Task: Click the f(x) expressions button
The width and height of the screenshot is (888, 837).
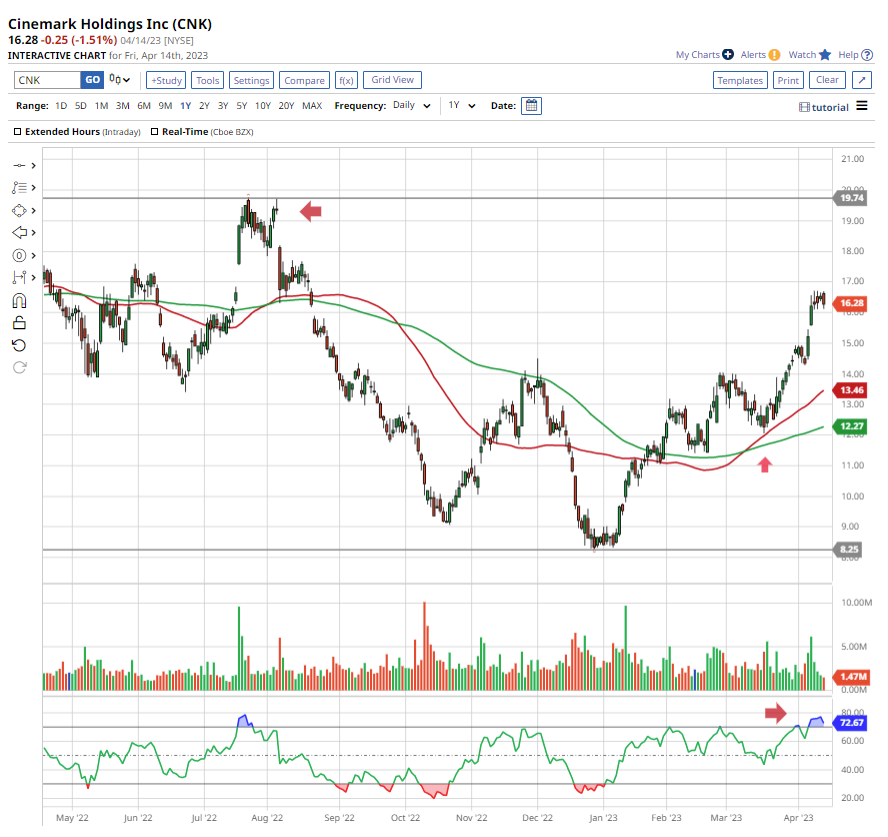Action: click(346, 80)
